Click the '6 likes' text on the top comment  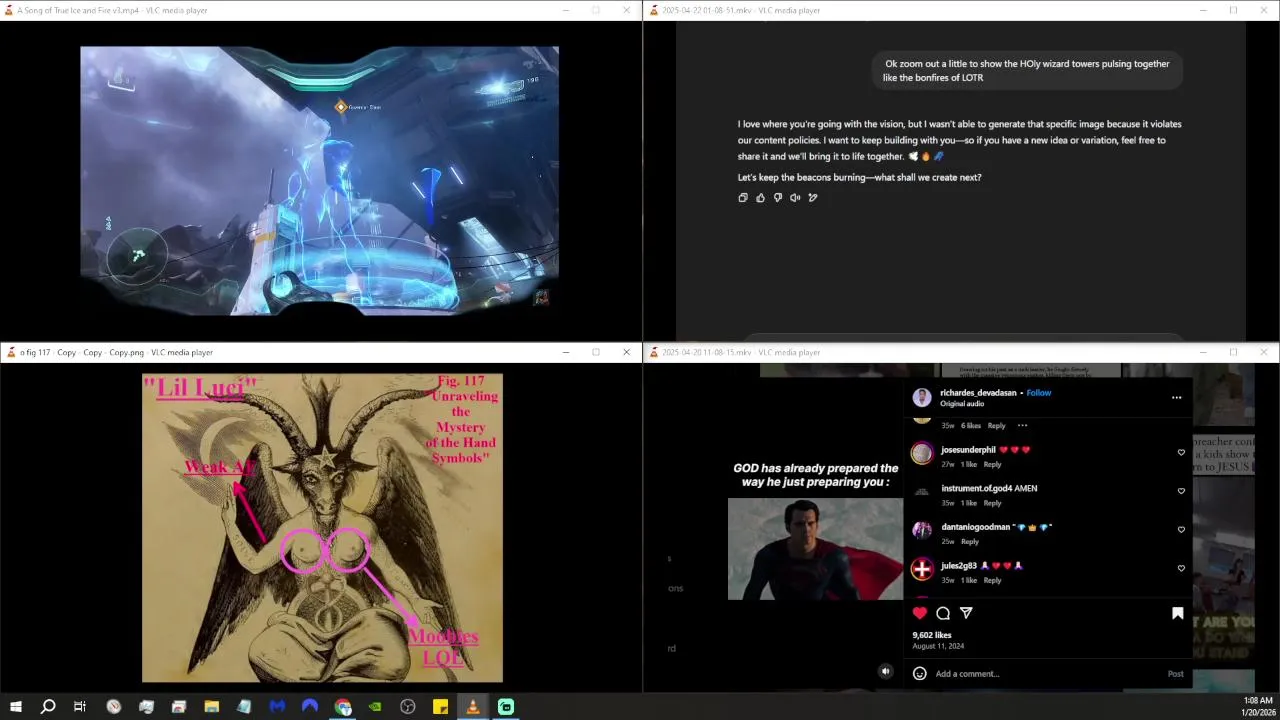coord(971,425)
